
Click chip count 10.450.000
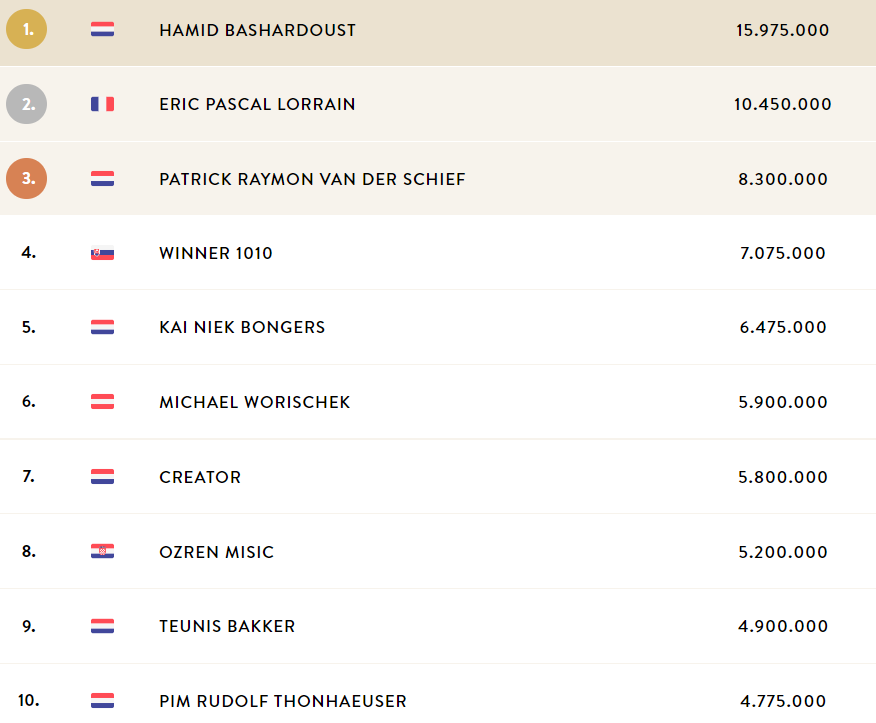click(x=782, y=104)
